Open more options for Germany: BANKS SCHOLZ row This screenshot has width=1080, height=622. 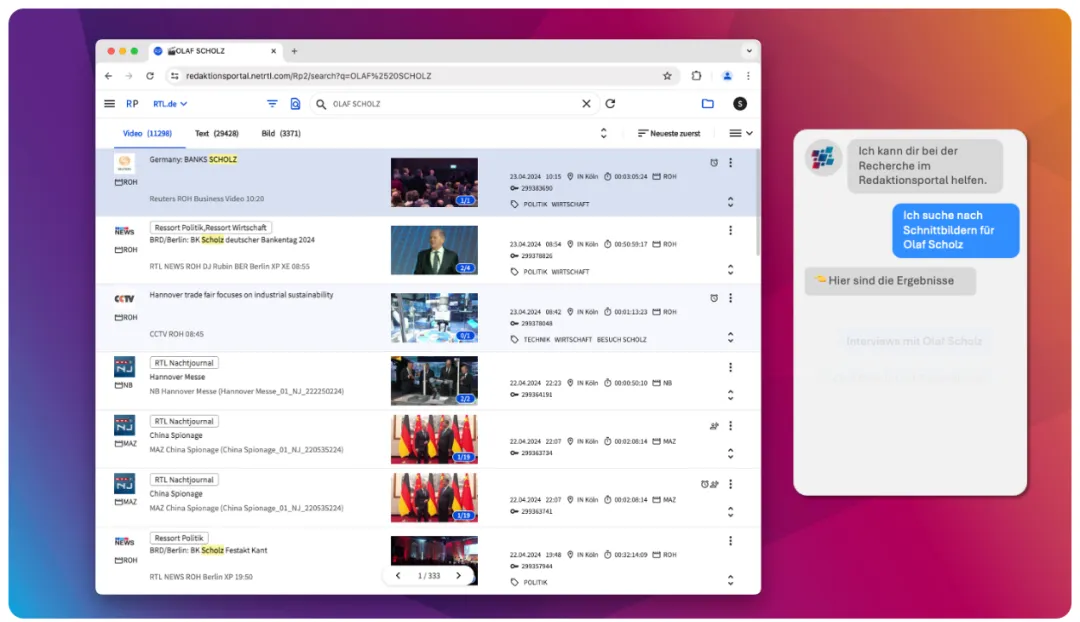click(731, 163)
